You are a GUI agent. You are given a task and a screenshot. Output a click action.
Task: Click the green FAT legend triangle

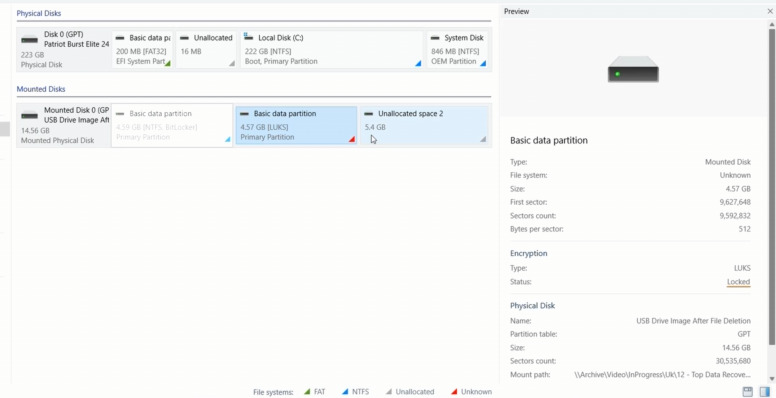click(x=306, y=392)
